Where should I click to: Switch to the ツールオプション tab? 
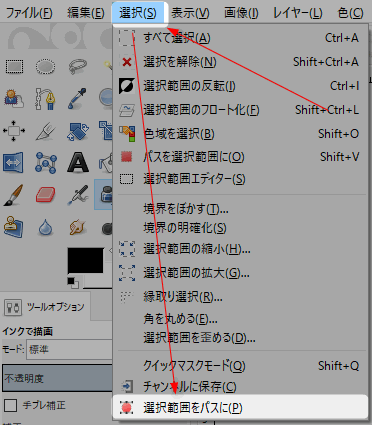click(44, 307)
